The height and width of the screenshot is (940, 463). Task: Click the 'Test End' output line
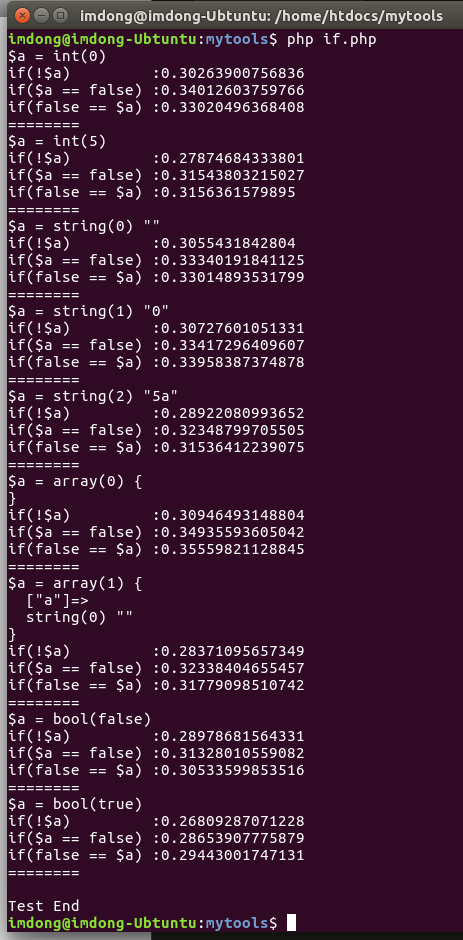(x=44, y=905)
